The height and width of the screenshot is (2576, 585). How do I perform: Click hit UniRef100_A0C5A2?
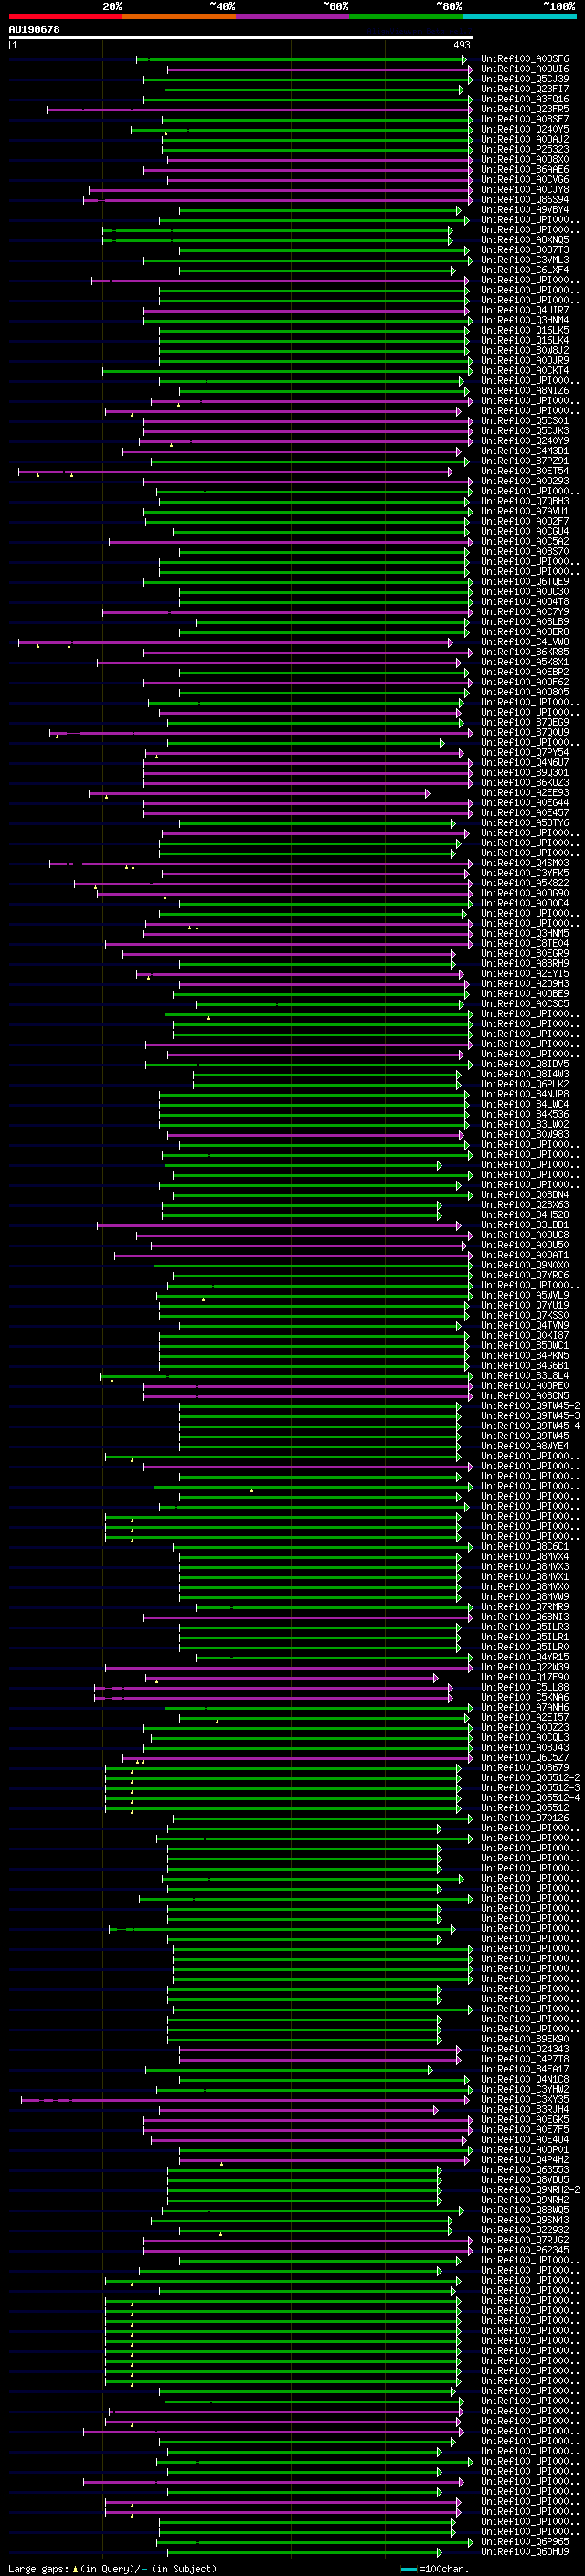click(x=525, y=541)
